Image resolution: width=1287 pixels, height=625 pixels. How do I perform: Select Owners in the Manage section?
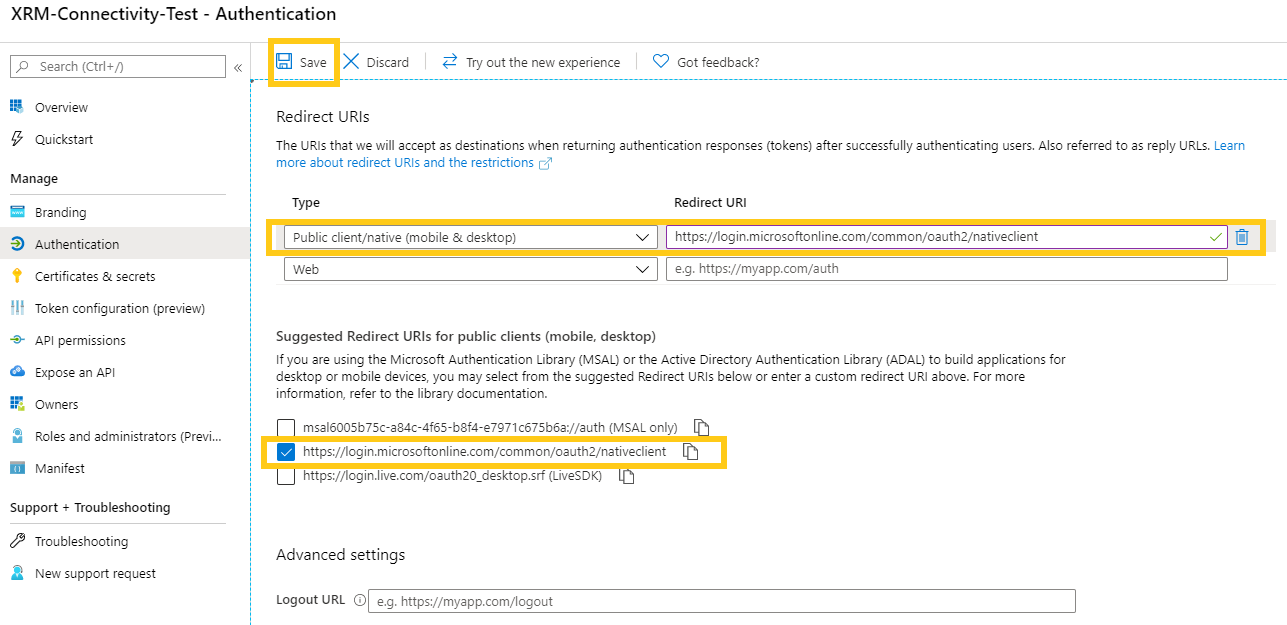click(x=56, y=404)
